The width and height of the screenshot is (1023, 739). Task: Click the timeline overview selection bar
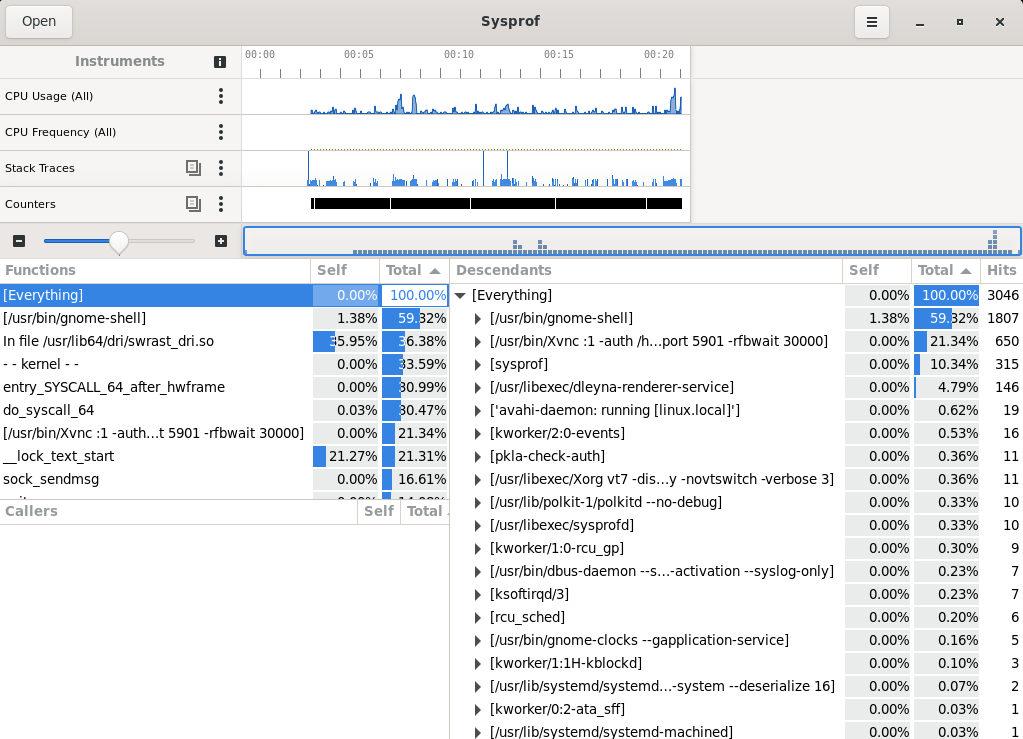[632, 241]
